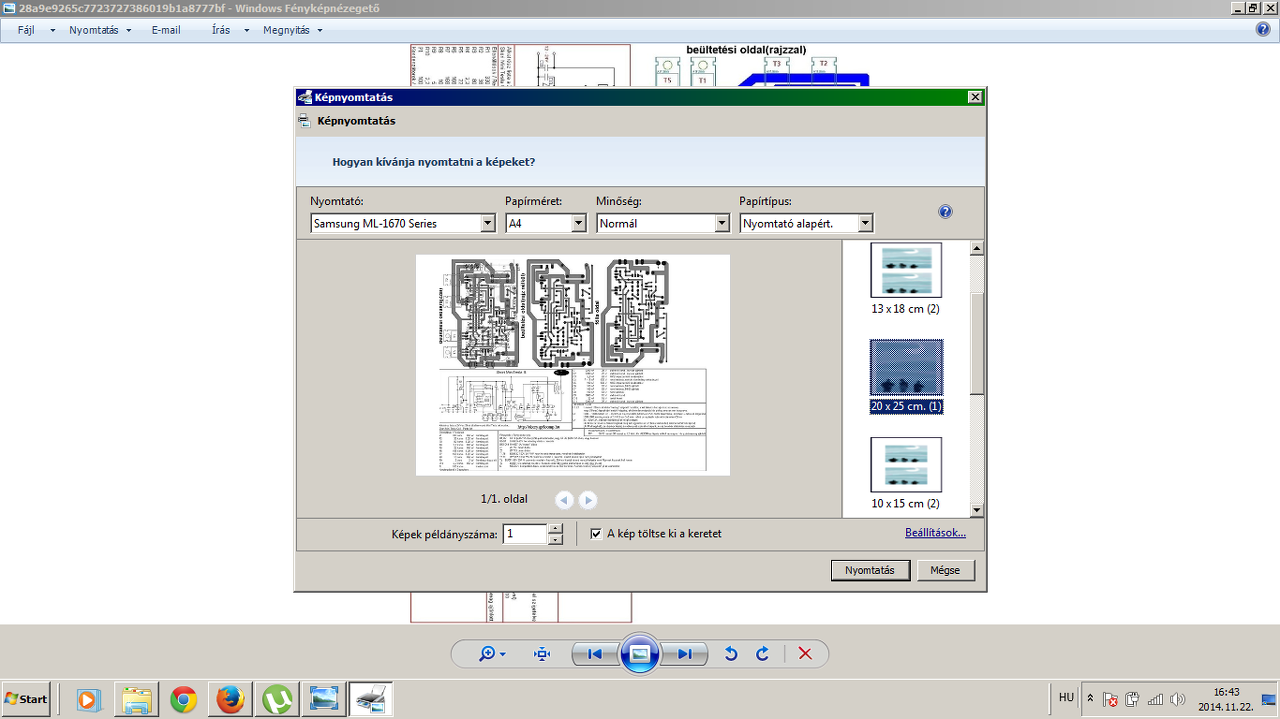The height and width of the screenshot is (719, 1280).
Task: Go to previous picture in viewer
Action: tap(595, 654)
